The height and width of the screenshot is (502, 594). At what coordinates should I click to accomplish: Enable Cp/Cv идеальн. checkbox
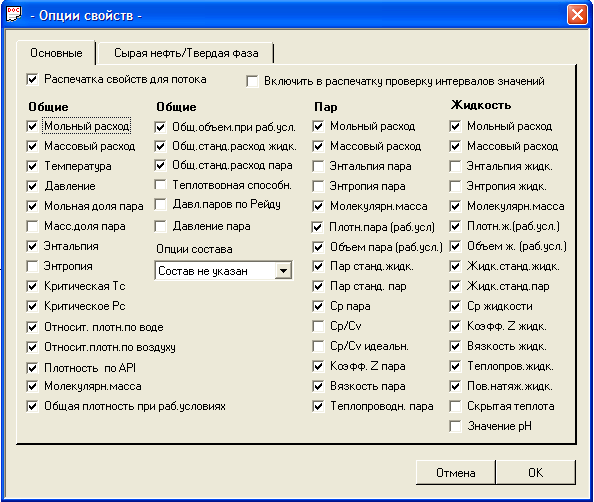tap(319, 346)
